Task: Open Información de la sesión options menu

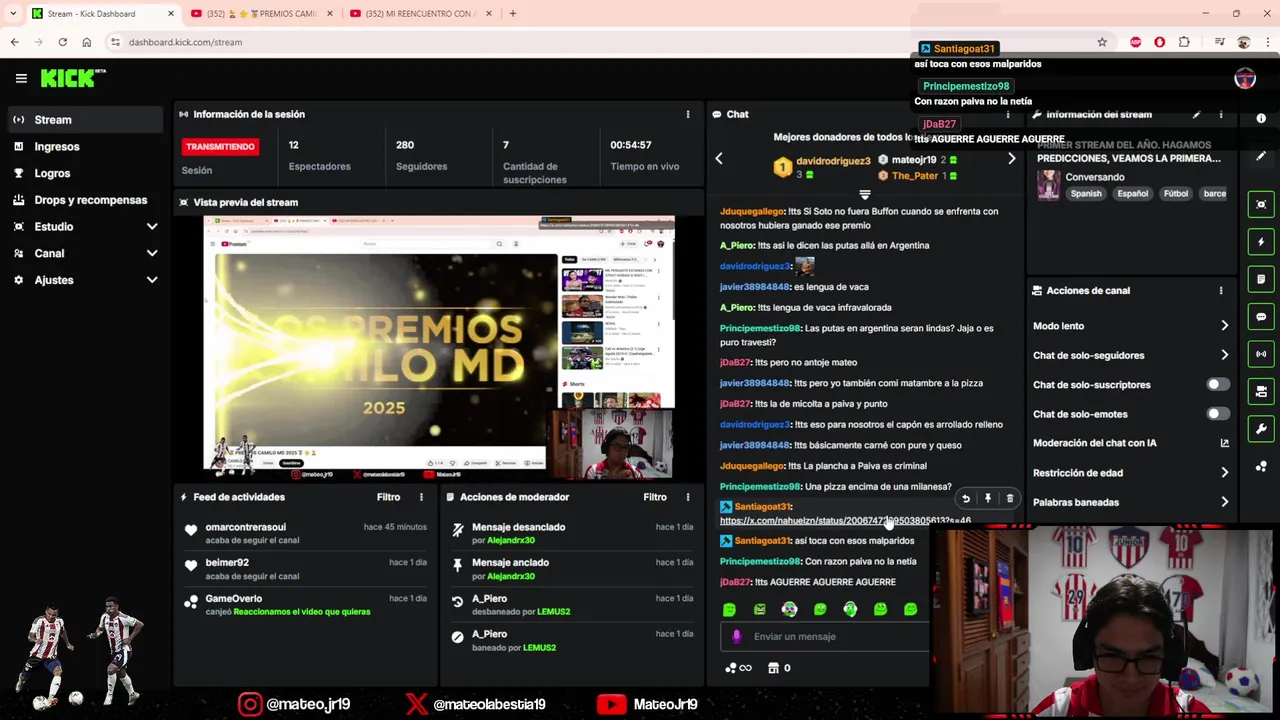Action: click(x=687, y=114)
